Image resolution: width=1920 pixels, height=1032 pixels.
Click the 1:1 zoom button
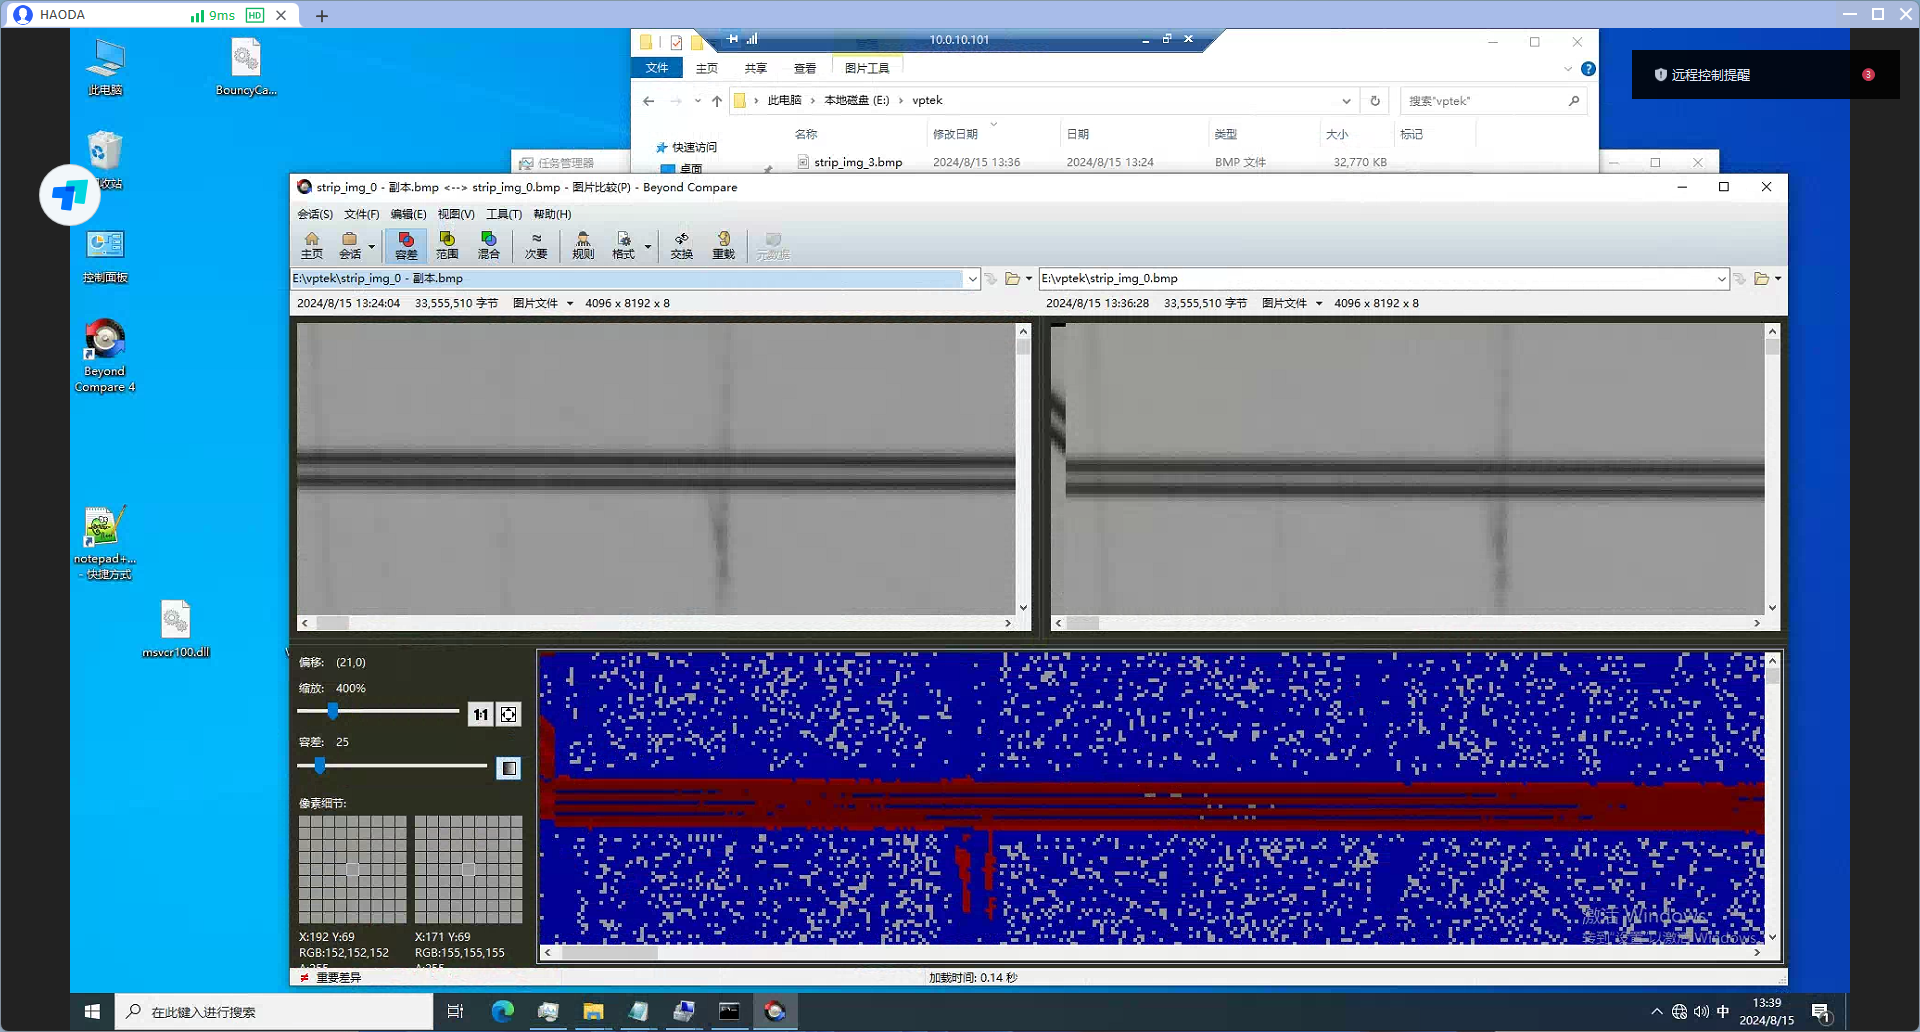pyautogui.click(x=480, y=714)
